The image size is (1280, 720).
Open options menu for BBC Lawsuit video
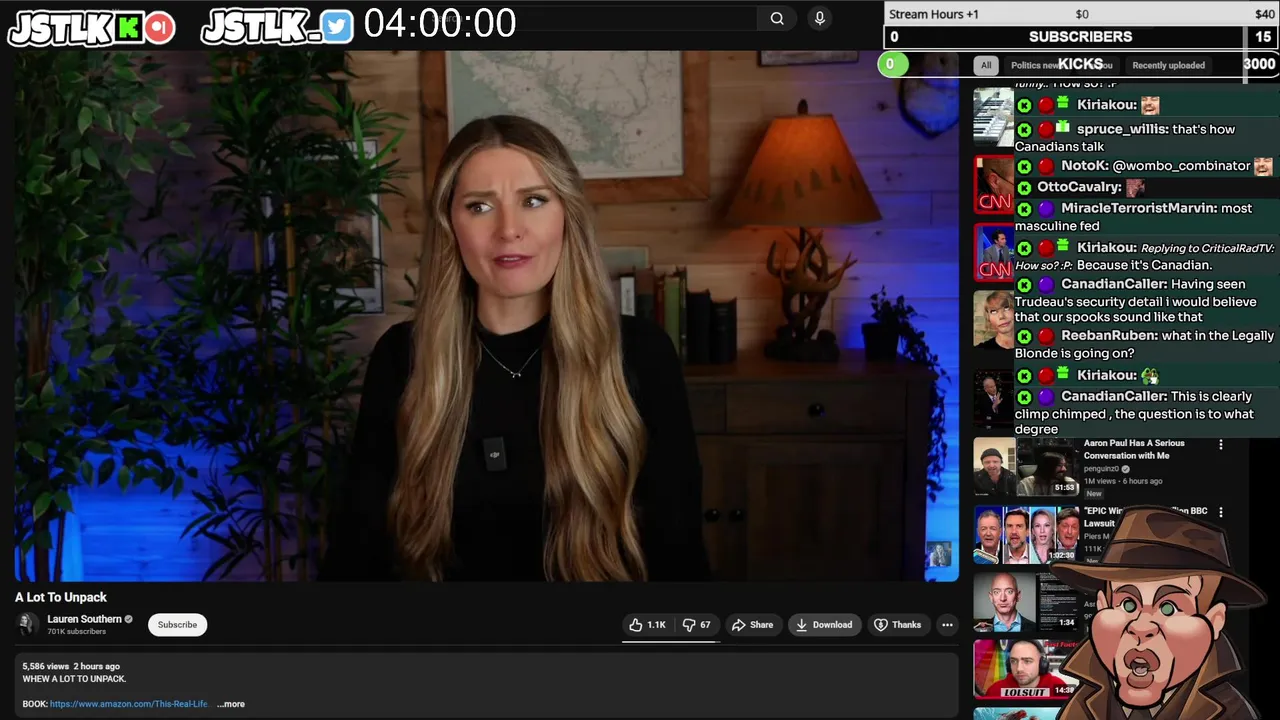click(x=1220, y=512)
